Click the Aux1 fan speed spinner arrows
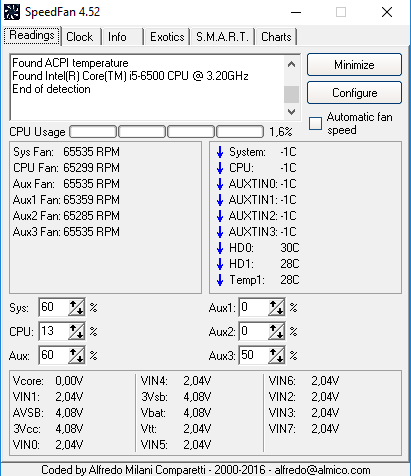411x476 pixels. (276, 307)
